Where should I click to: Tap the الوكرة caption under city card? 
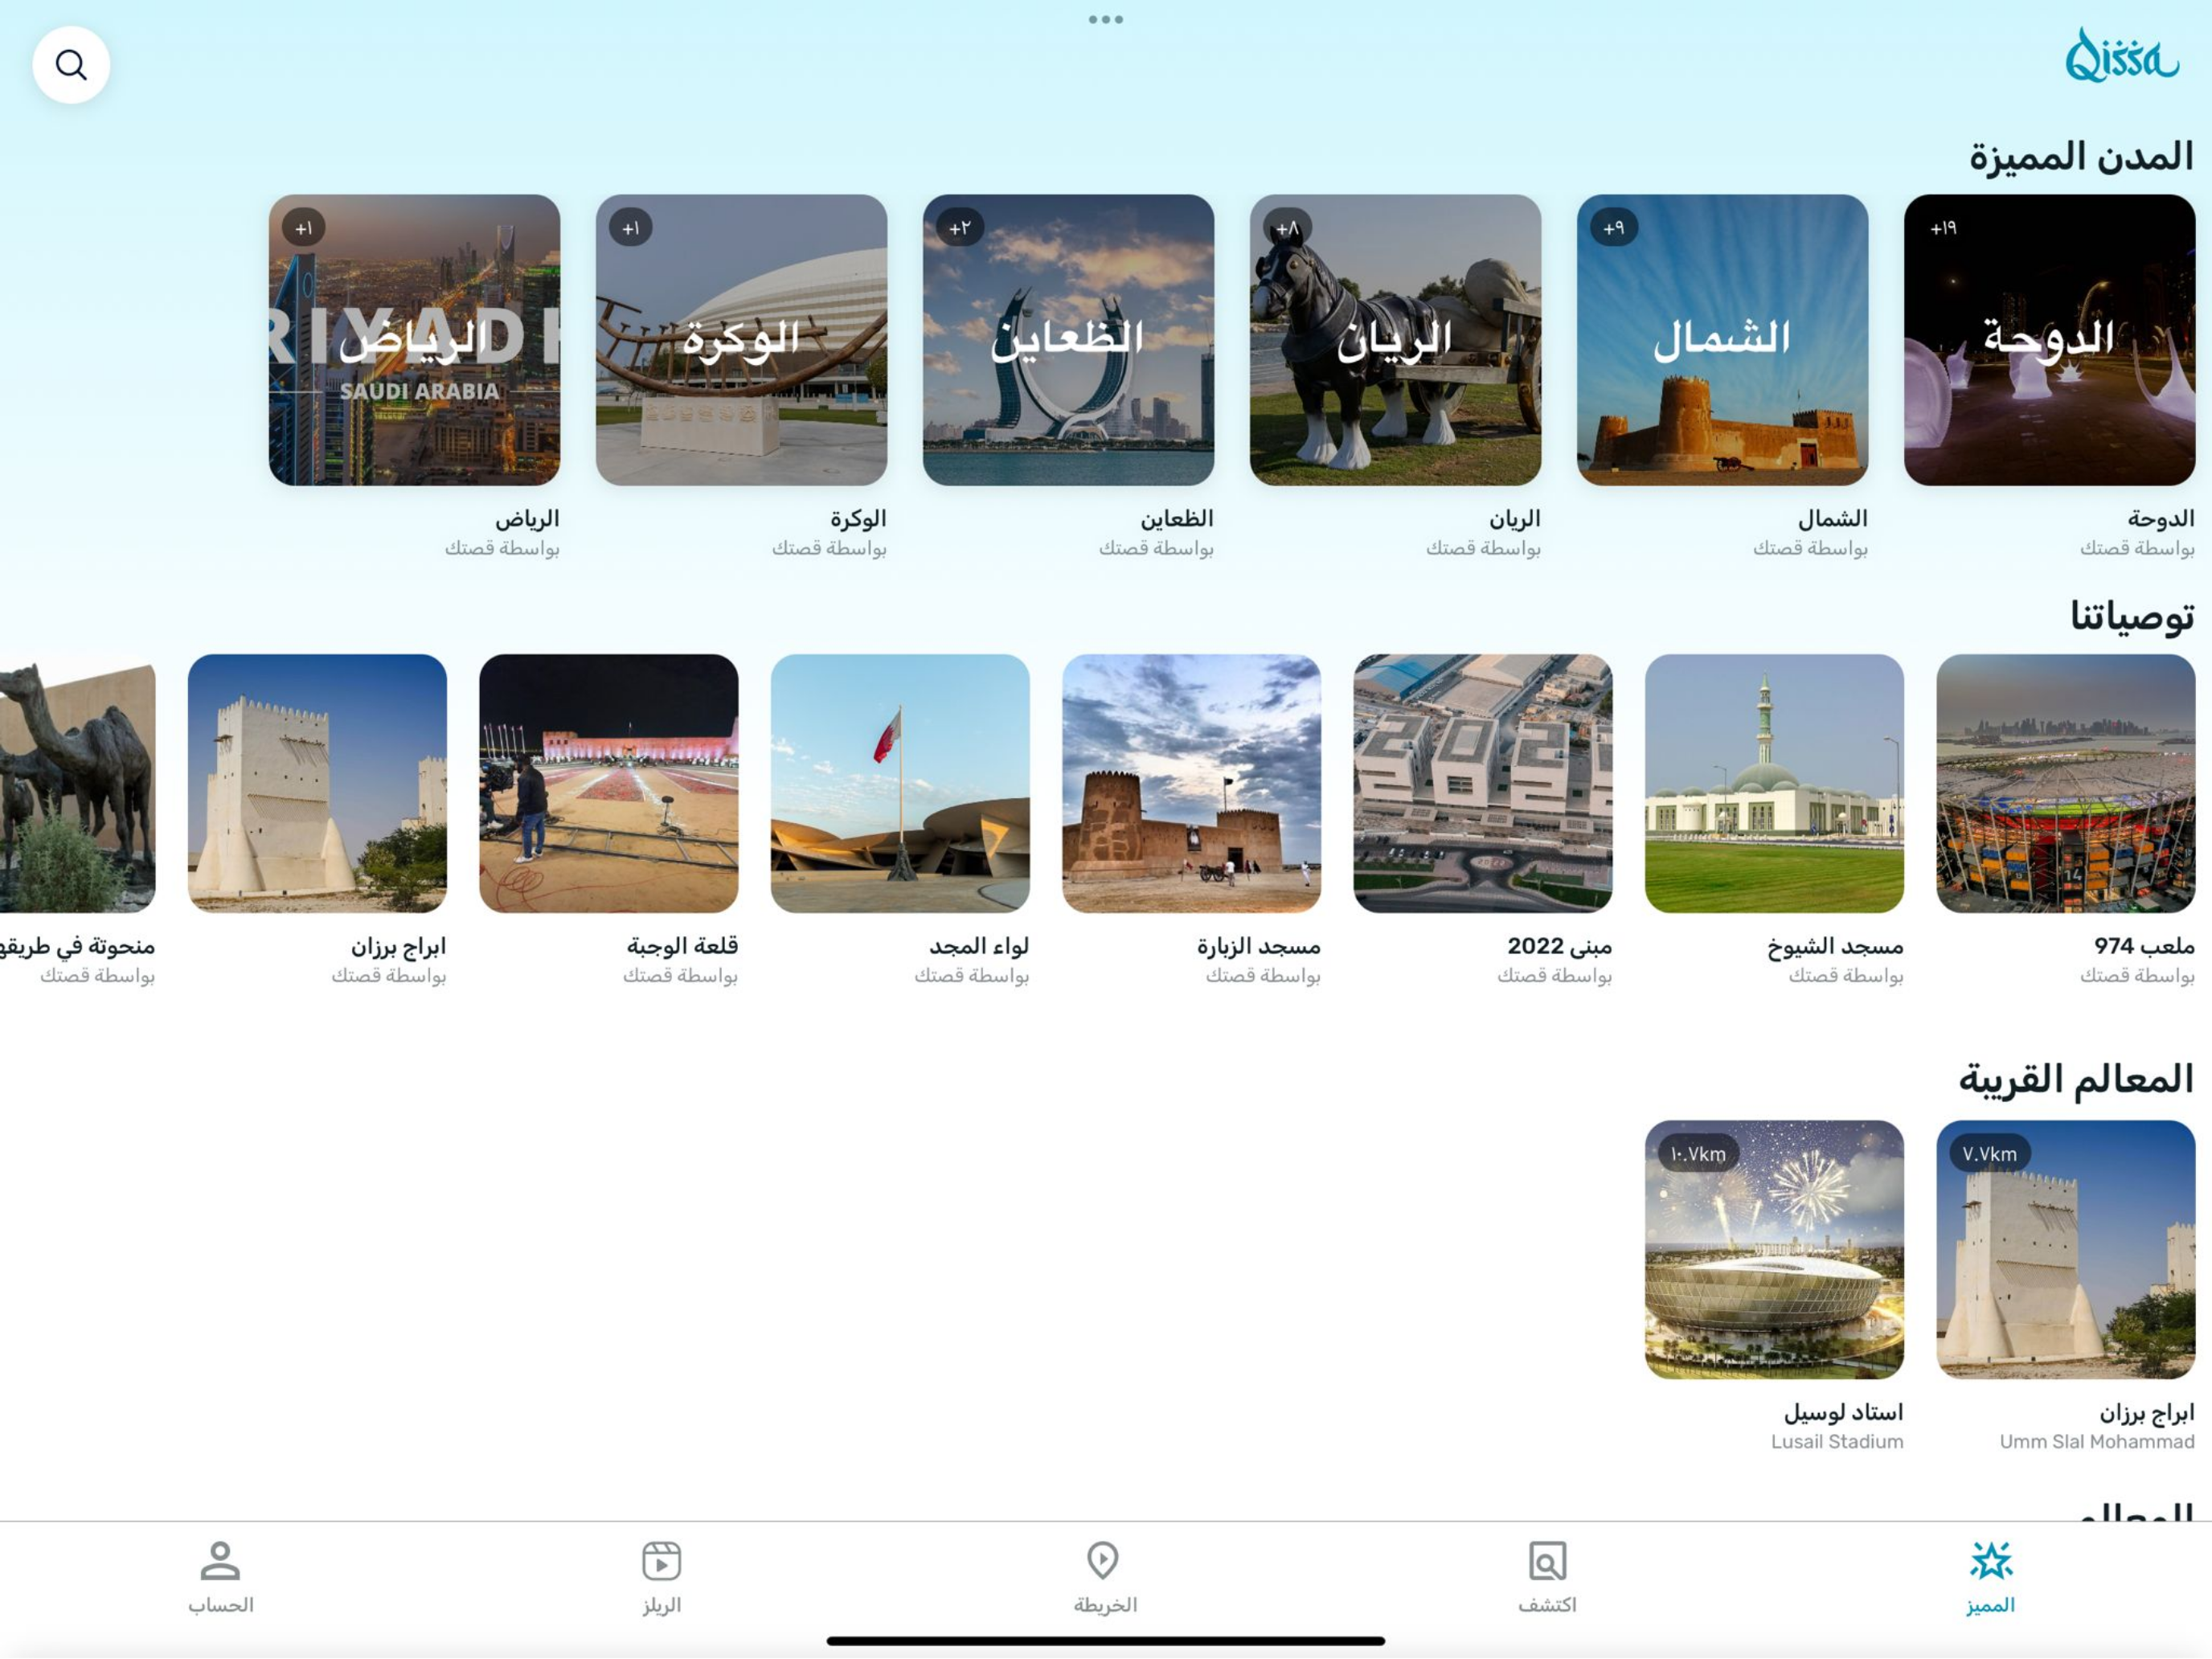pos(857,519)
